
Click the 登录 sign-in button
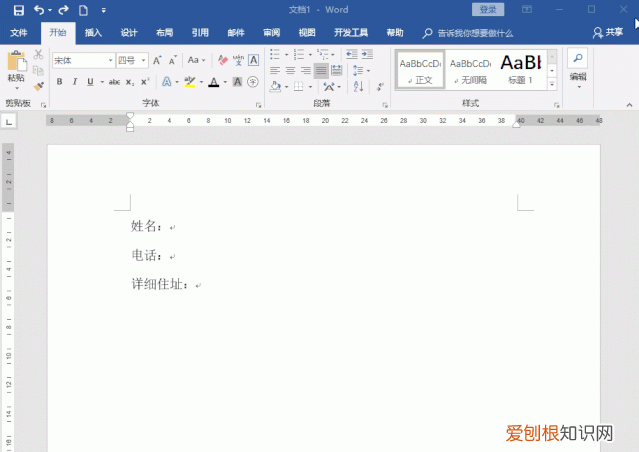488,9
